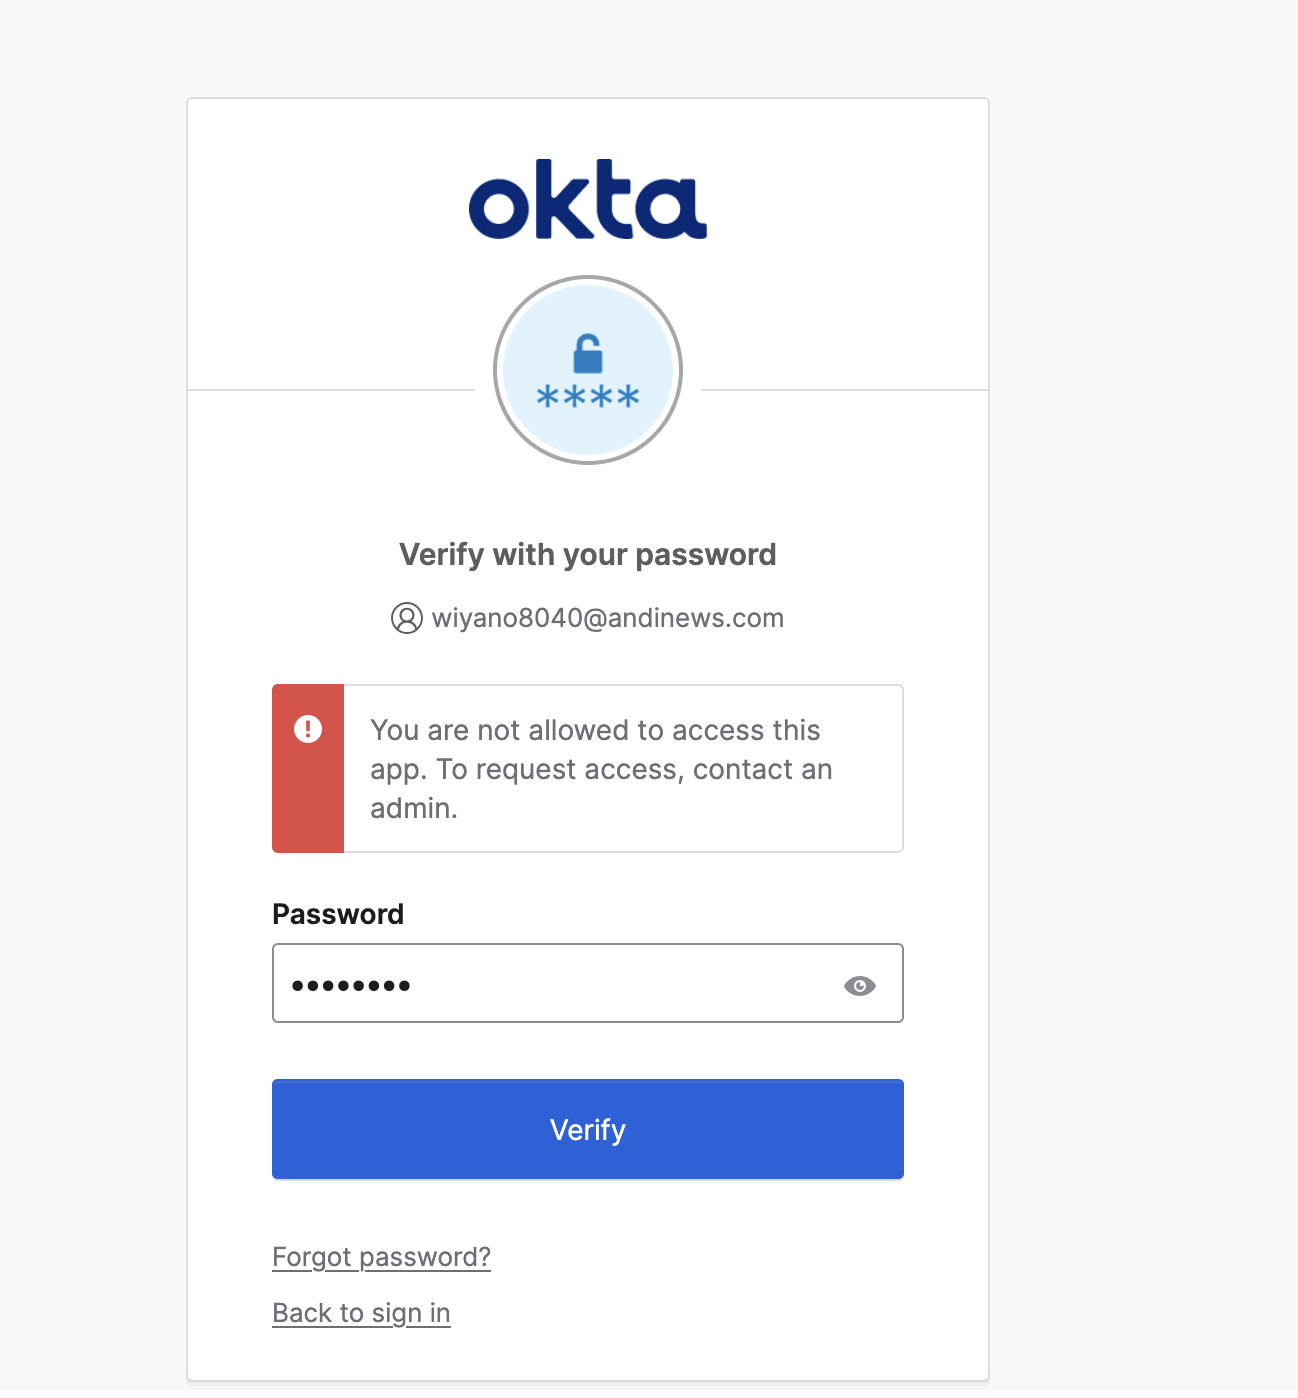1298x1398 pixels.
Task: Click the gray page background outside the card
Action: 1140,700
